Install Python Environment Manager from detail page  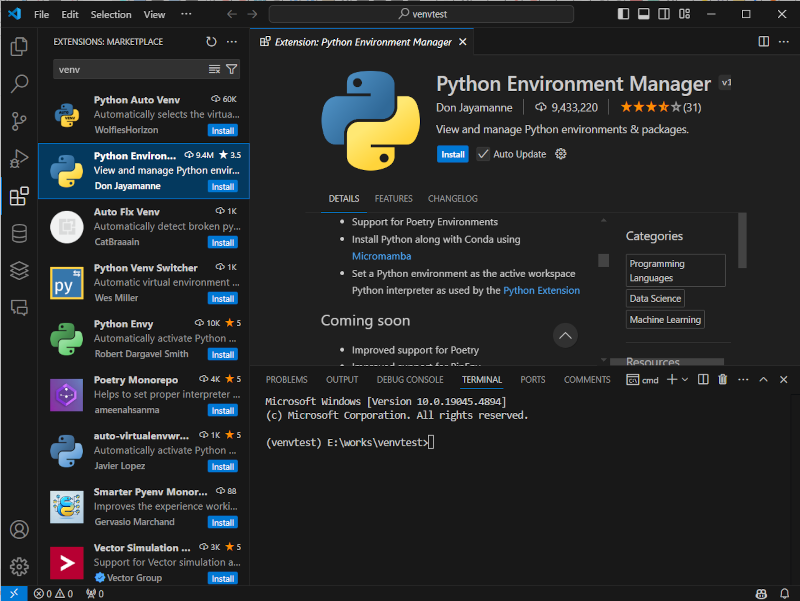453,154
